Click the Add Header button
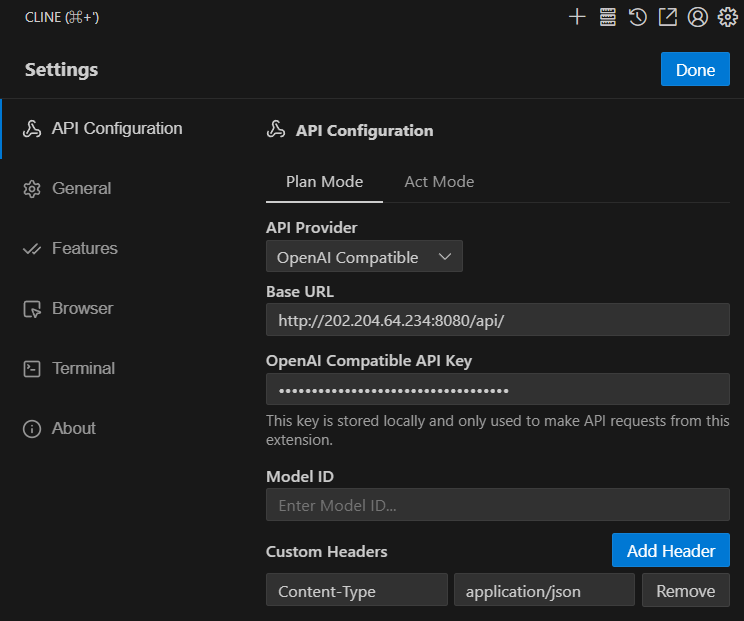 coord(670,551)
